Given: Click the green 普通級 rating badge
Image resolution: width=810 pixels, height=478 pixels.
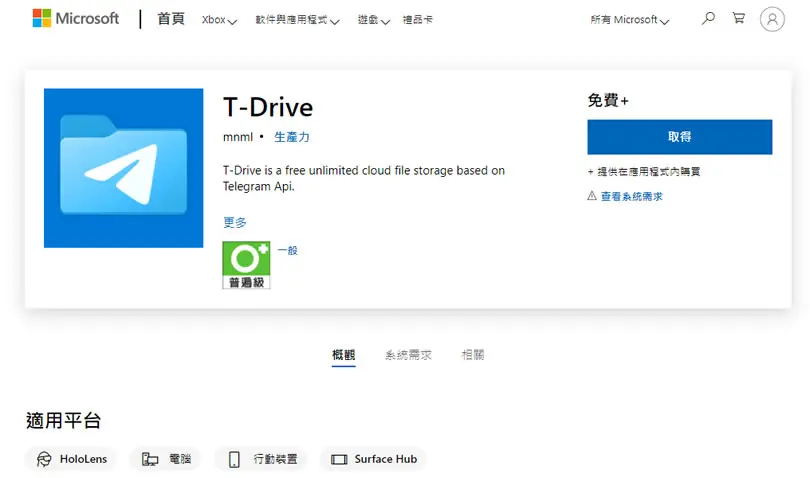Looking at the screenshot, I should (x=246, y=265).
